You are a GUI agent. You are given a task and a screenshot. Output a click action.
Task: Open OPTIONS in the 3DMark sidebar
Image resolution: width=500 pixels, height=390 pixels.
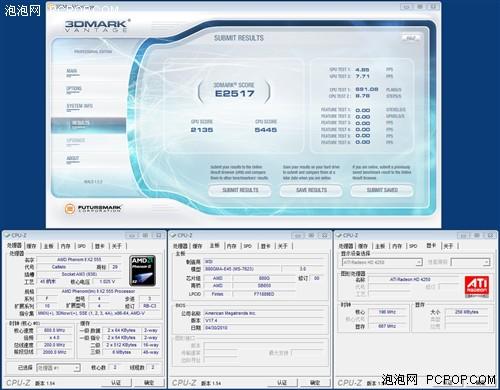74,89
